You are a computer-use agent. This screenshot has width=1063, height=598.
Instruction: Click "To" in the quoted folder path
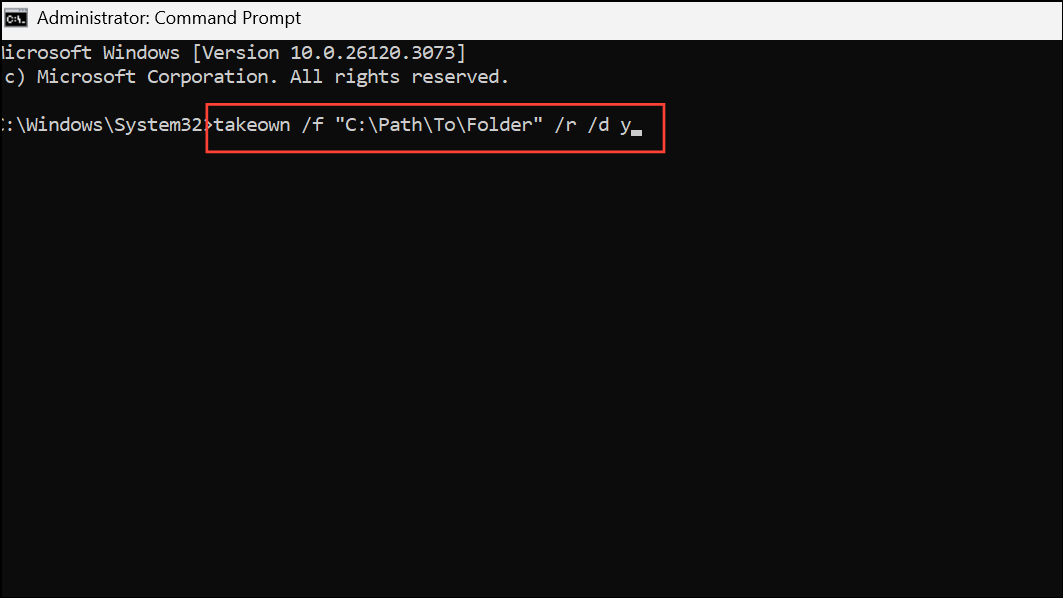(x=444, y=125)
